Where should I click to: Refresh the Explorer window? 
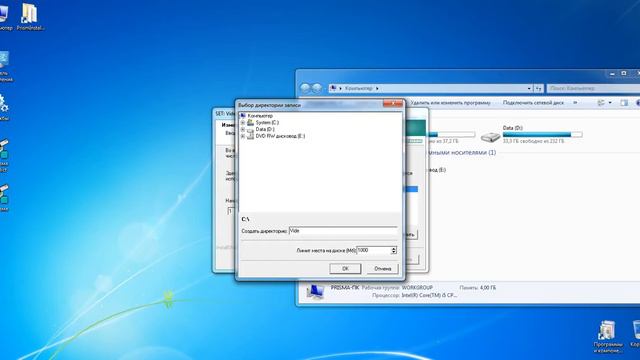coord(539,88)
